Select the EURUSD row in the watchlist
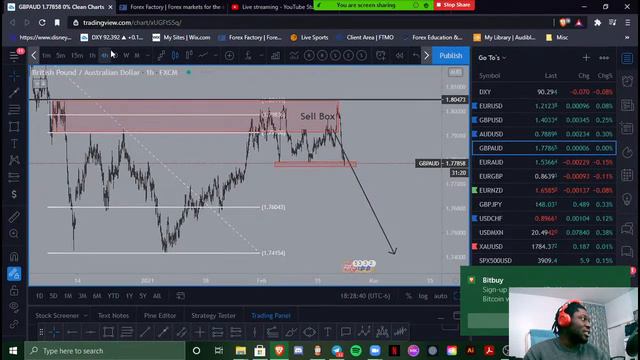 point(544,106)
